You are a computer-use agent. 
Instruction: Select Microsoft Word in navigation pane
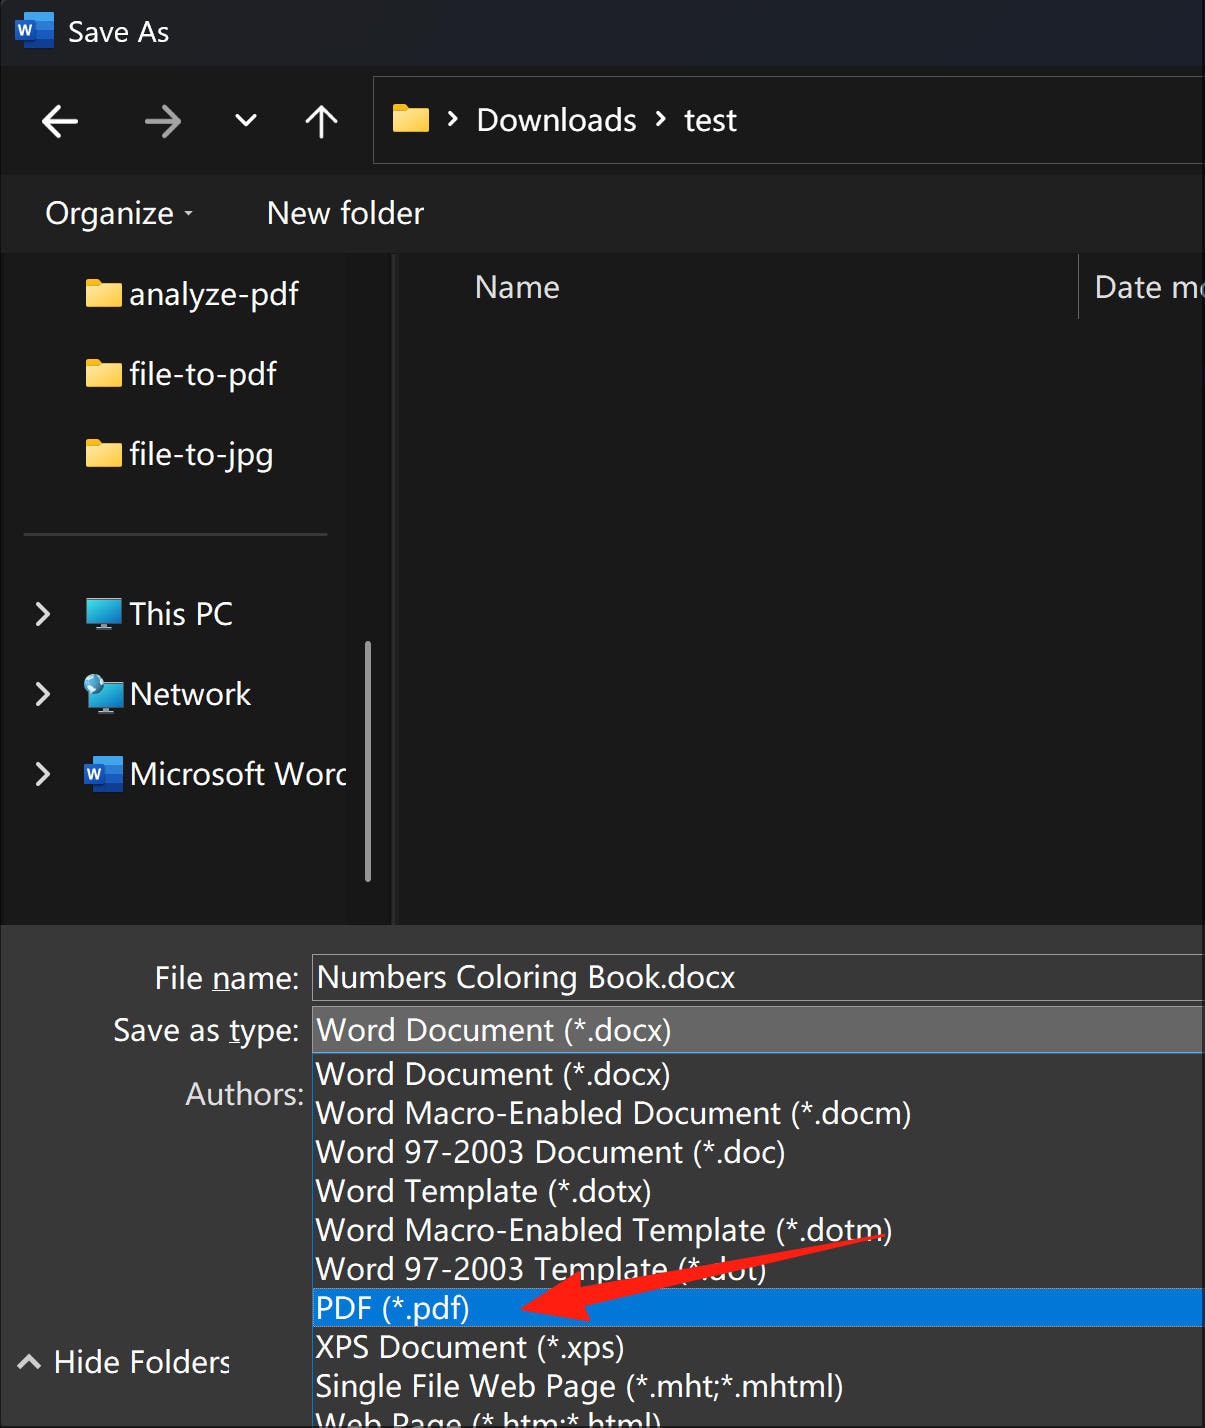pos(238,774)
